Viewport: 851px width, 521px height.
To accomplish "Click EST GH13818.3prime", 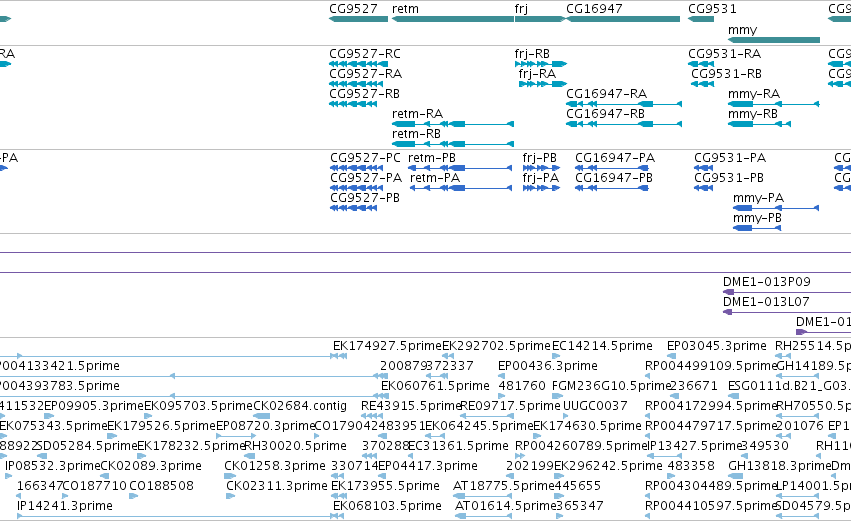I will [779, 466].
